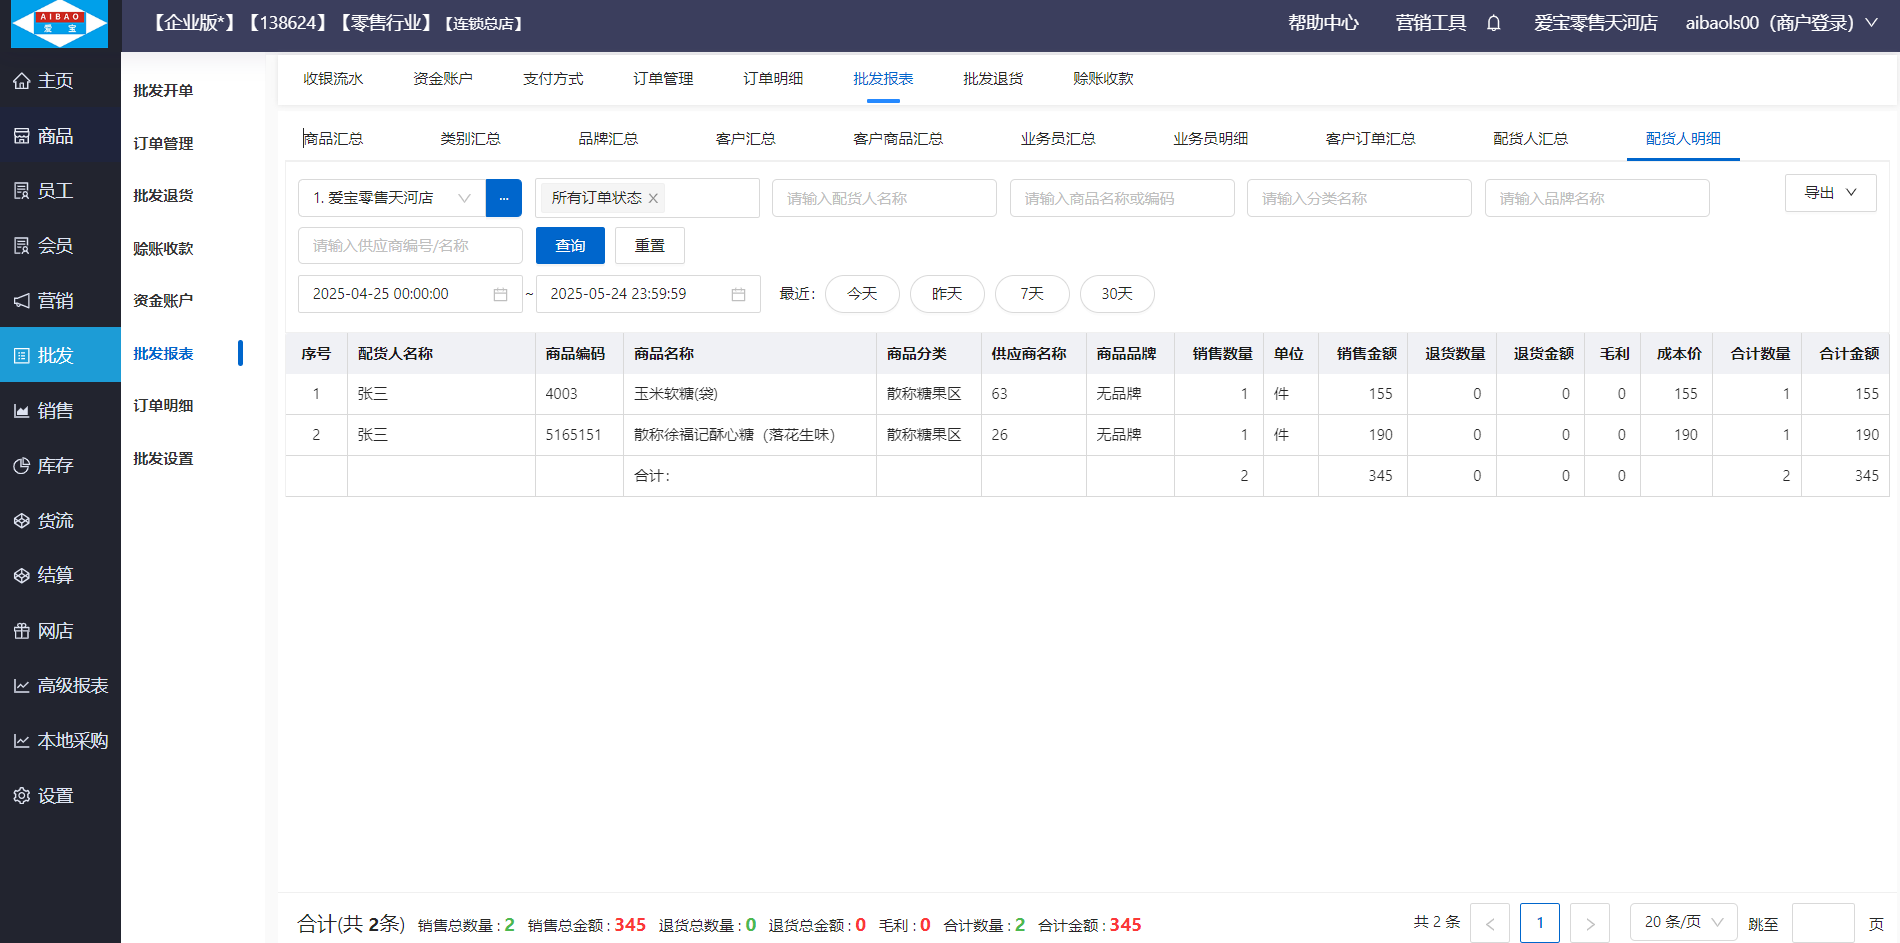Open 类别汇总 report tab
This screenshot has height=943, width=1900.
470,139
